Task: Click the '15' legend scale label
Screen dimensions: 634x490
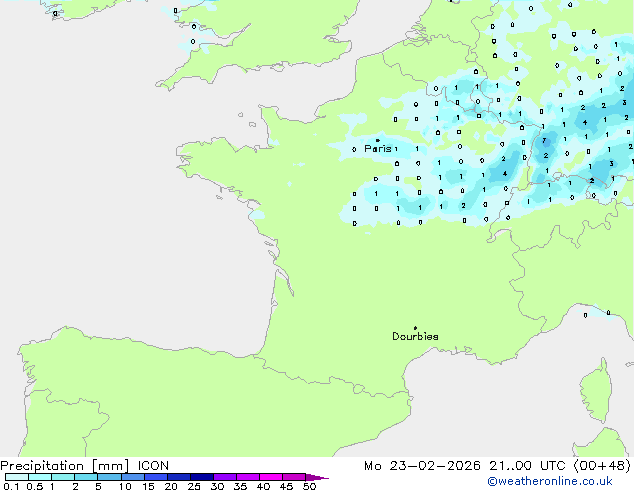Action: (x=148, y=486)
